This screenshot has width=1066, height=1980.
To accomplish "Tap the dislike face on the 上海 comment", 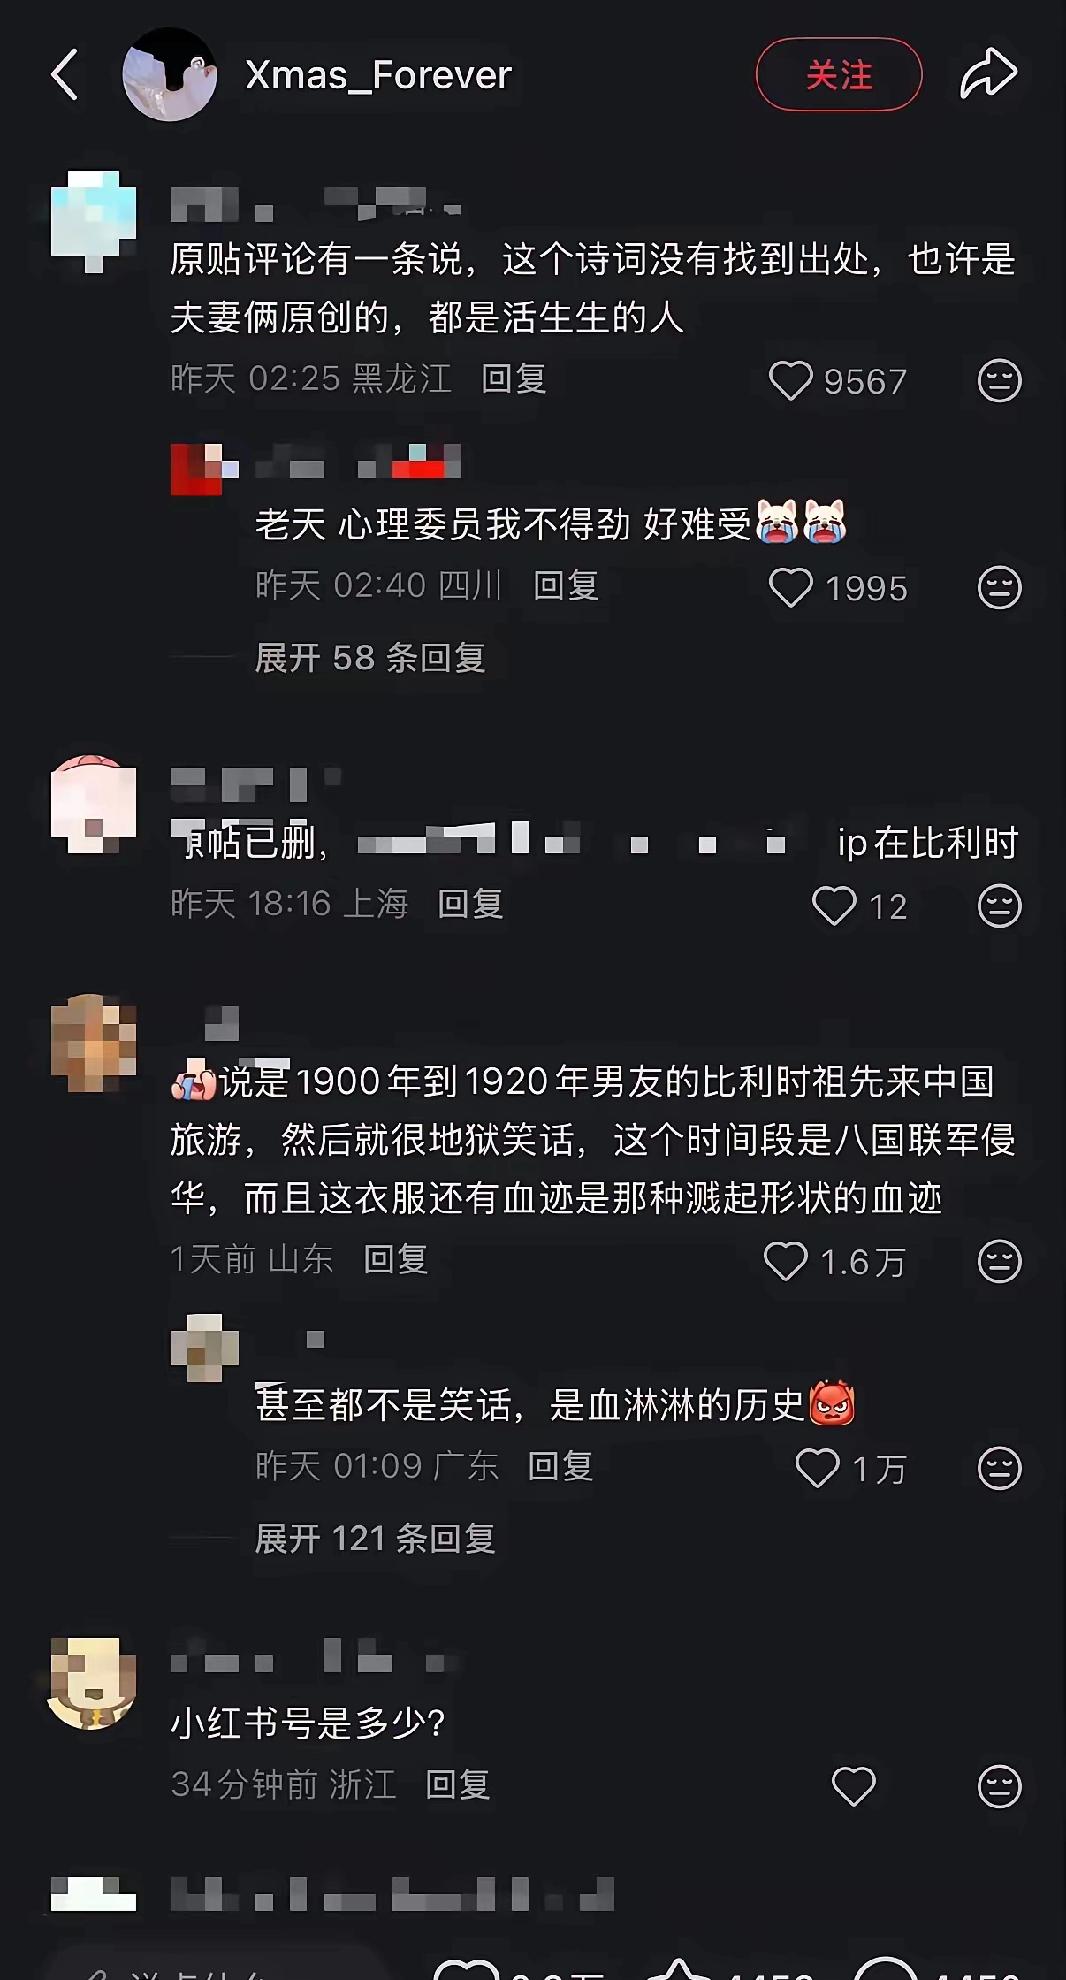I will point(999,906).
